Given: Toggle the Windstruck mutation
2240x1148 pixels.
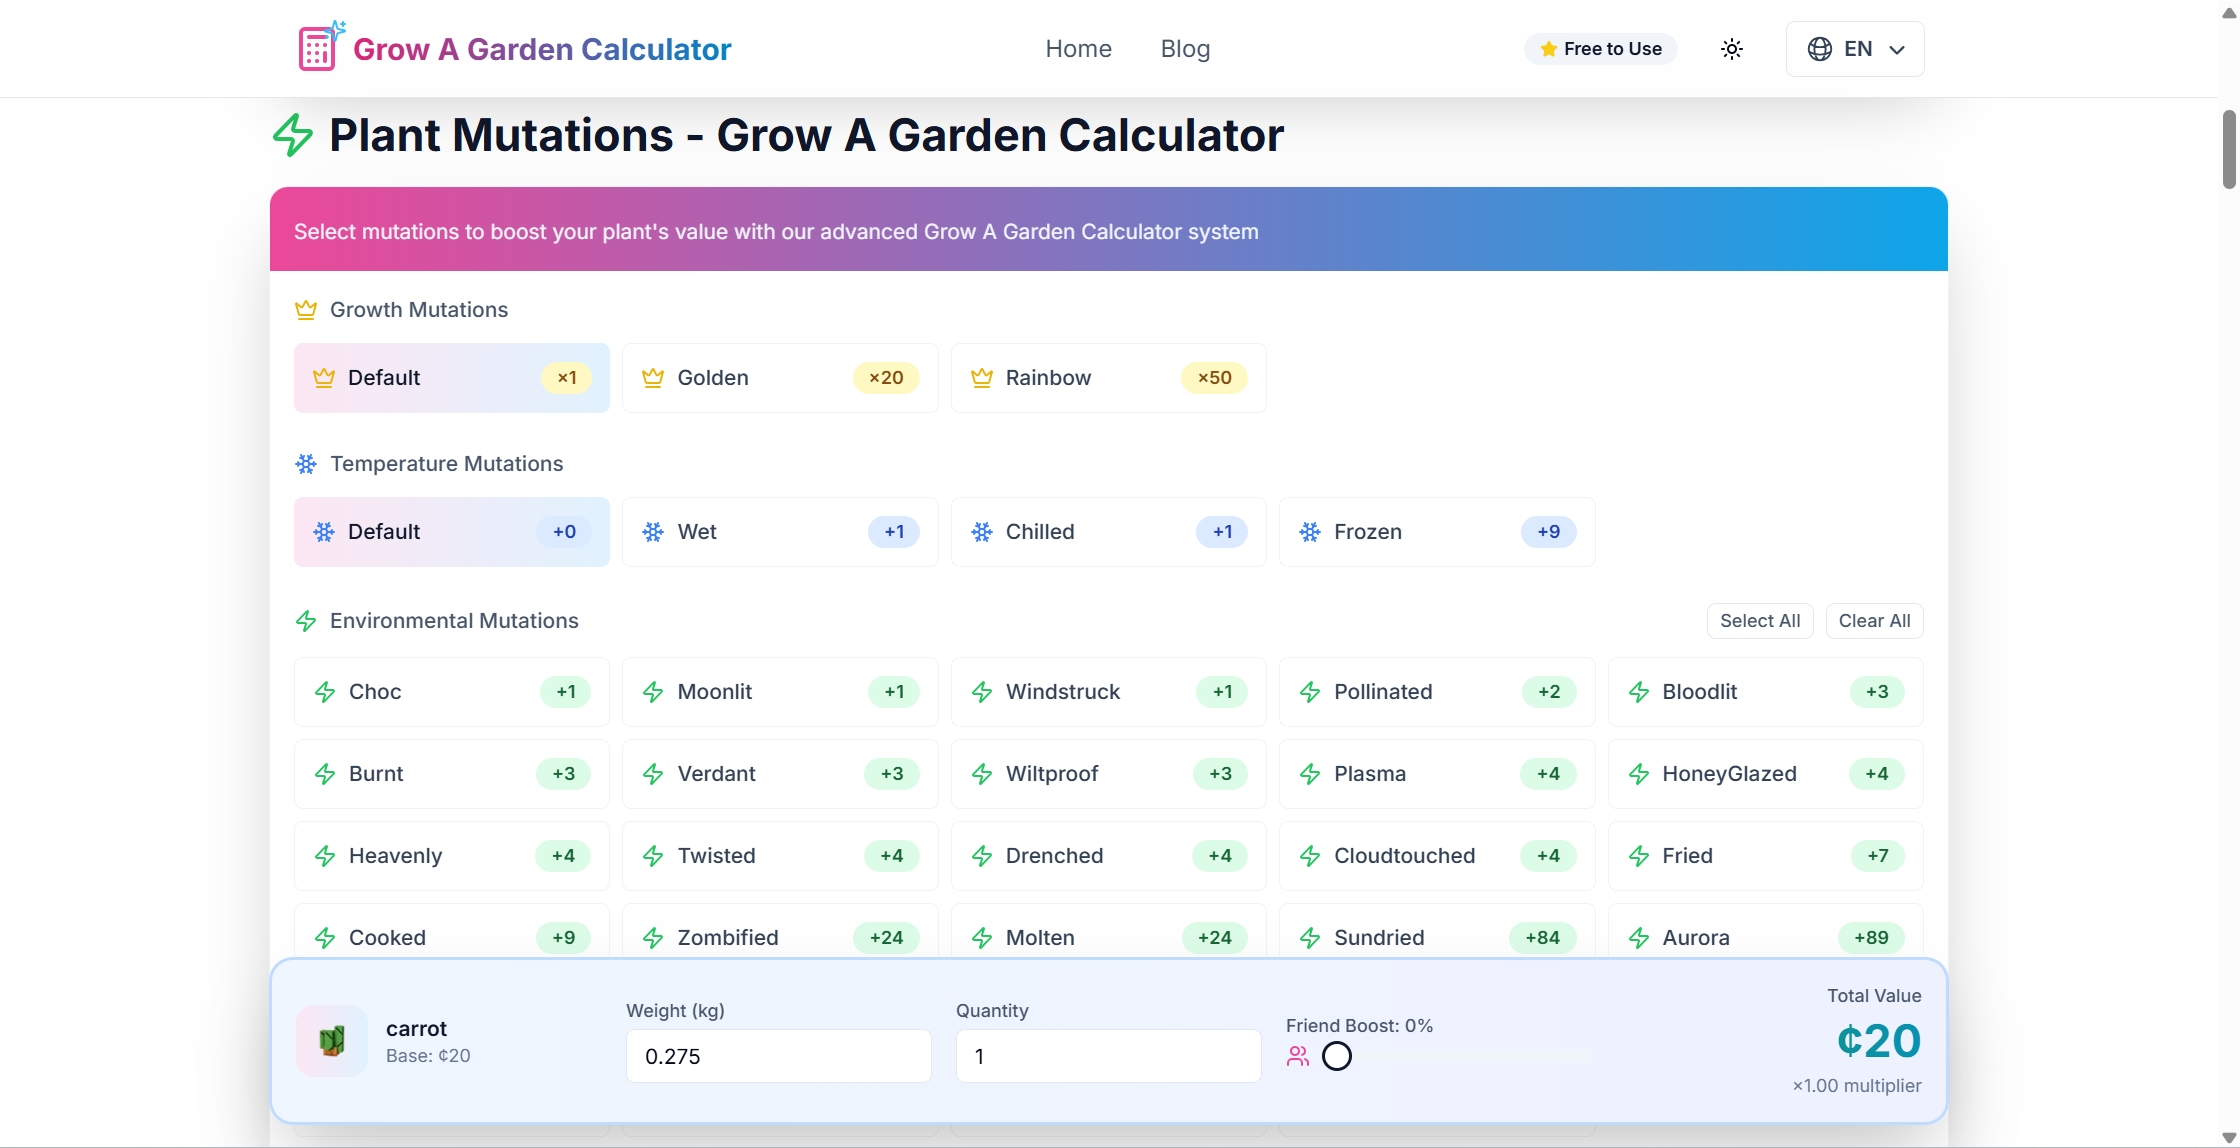Looking at the screenshot, I should pos(1109,692).
